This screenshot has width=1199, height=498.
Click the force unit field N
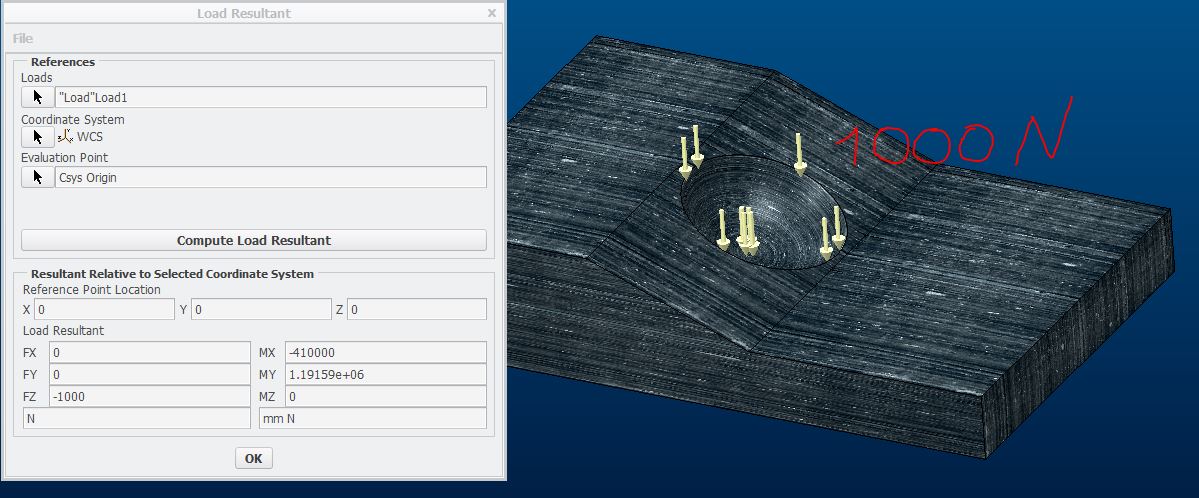137,418
